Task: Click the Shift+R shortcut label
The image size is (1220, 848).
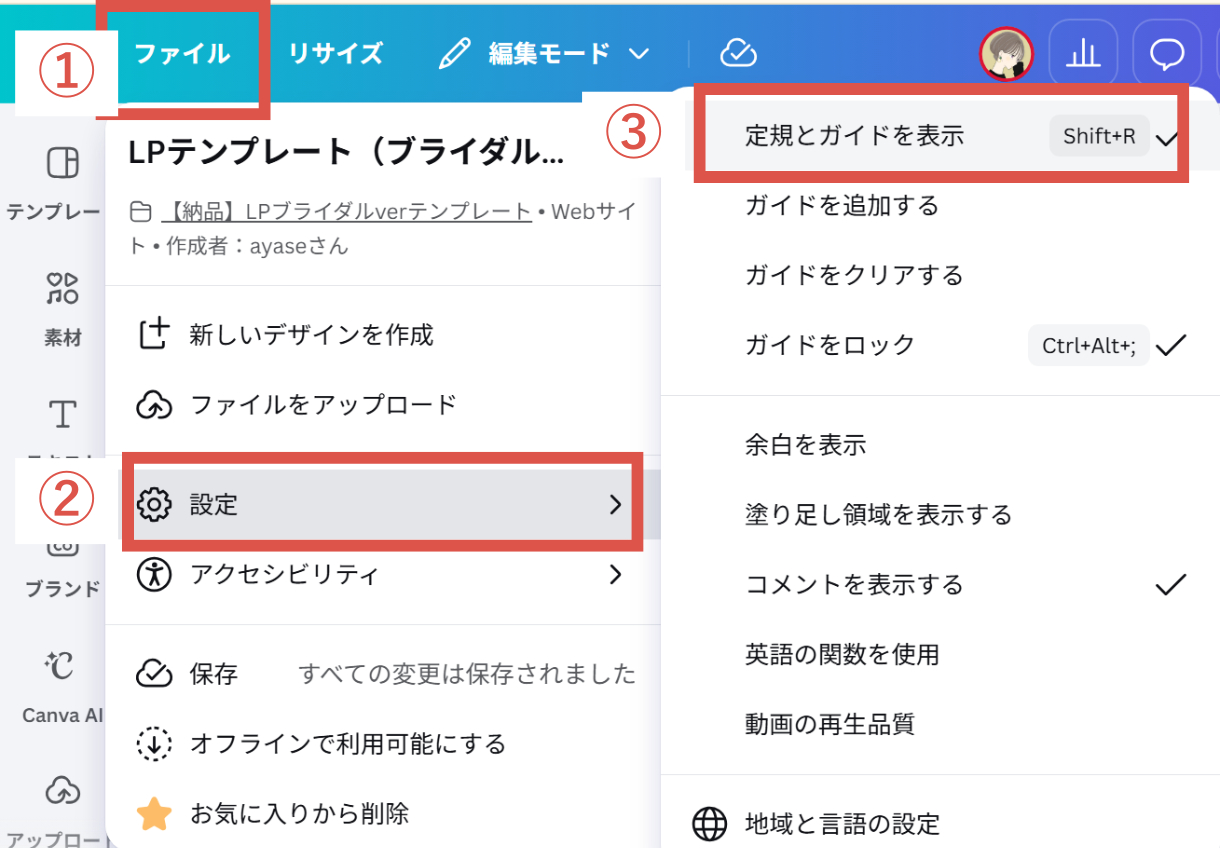Action: pos(1099,136)
